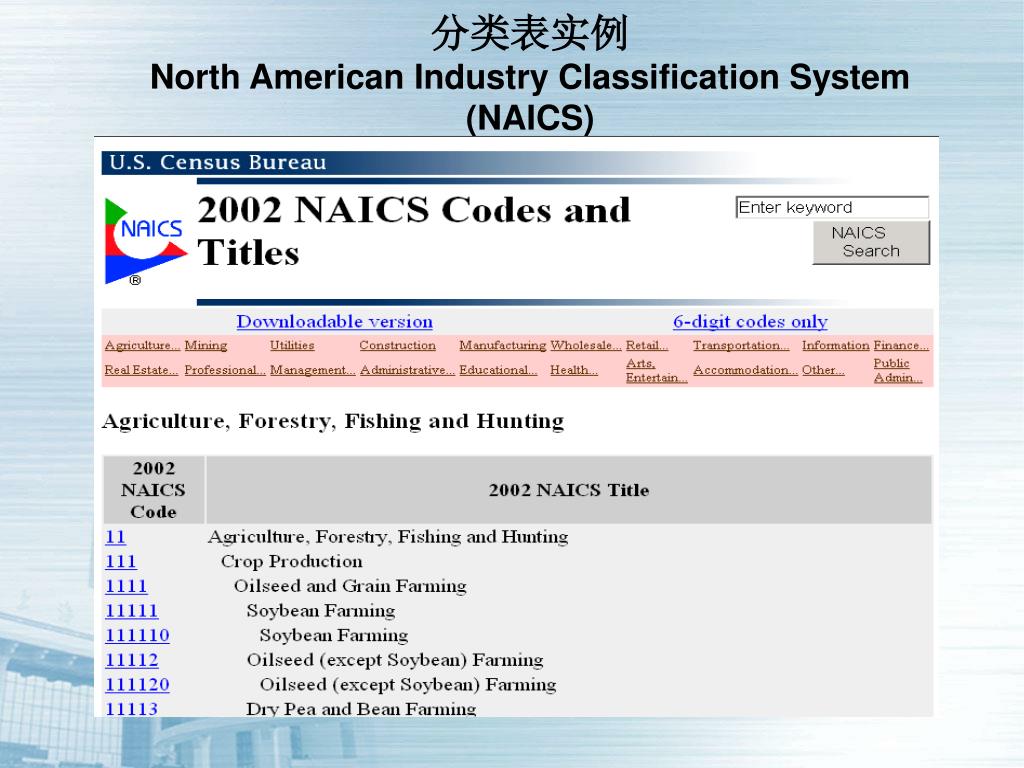The image size is (1024, 768).
Task: Go to the Administrative sector link
Action: click(x=407, y=370)
